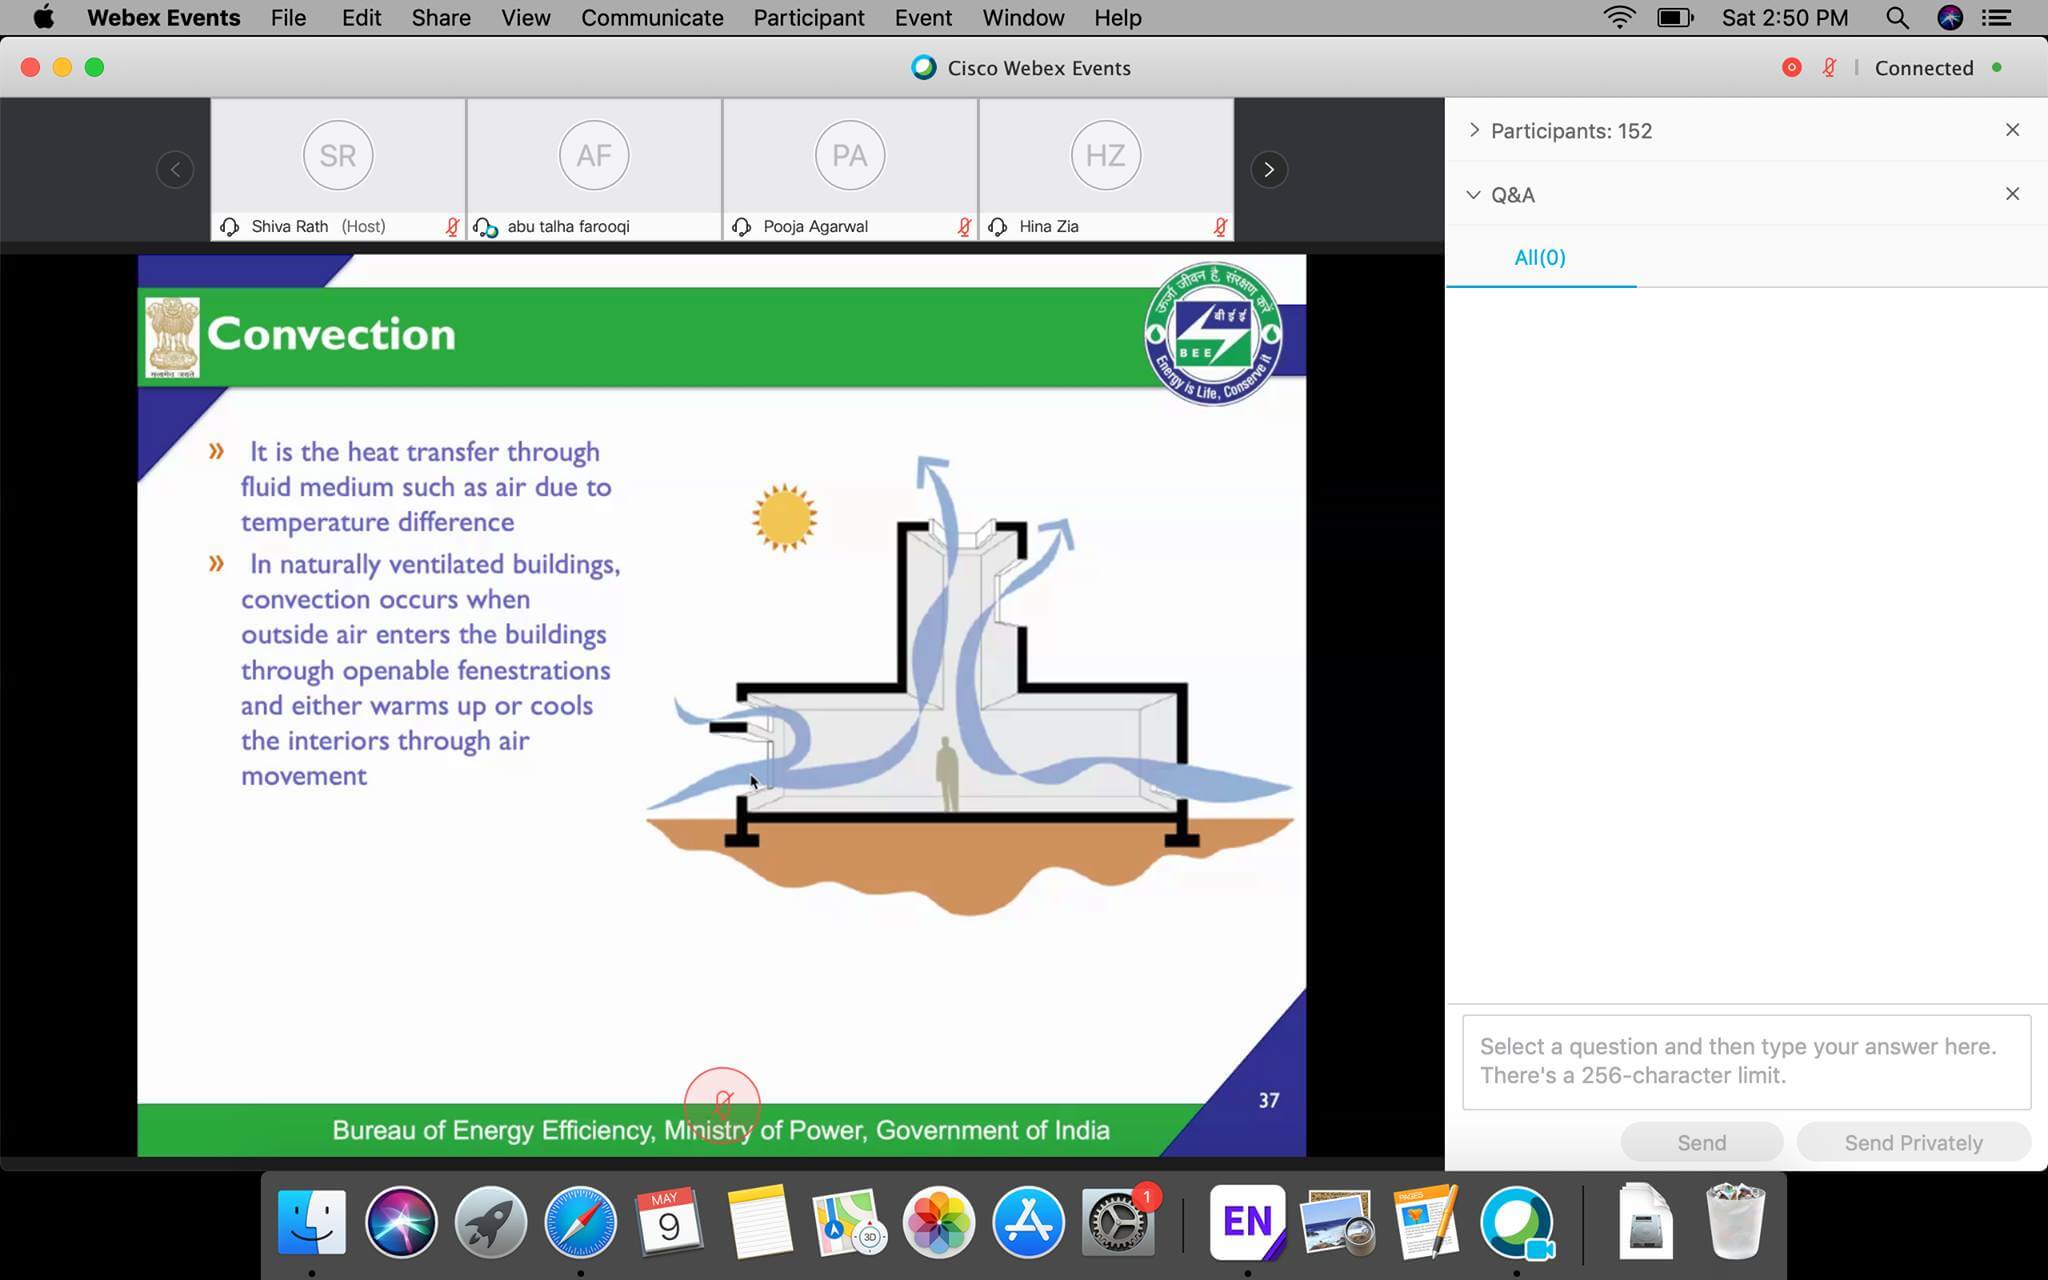Show previous panelists with left arrow

(x=175, y=169)
